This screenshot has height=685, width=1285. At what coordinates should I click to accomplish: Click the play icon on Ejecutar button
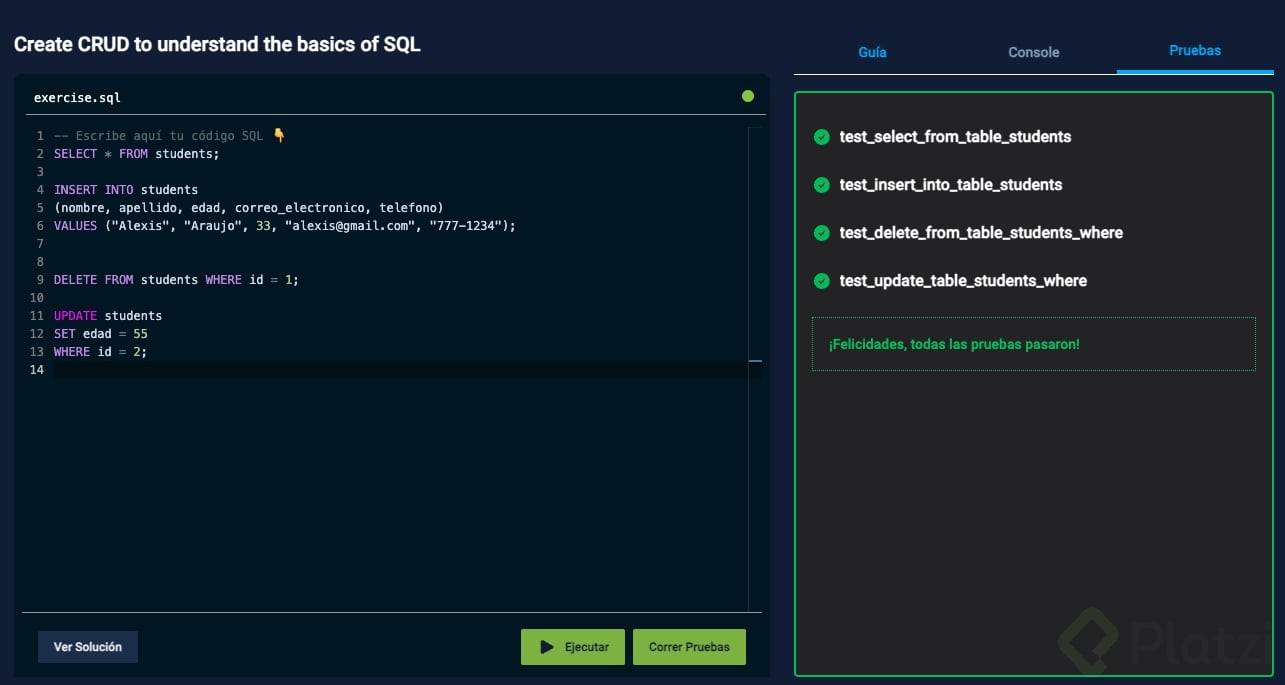pos(547,647)
